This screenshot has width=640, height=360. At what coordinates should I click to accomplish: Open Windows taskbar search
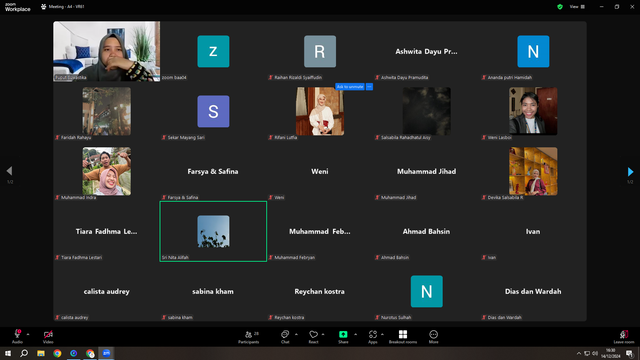click(24, 353)
